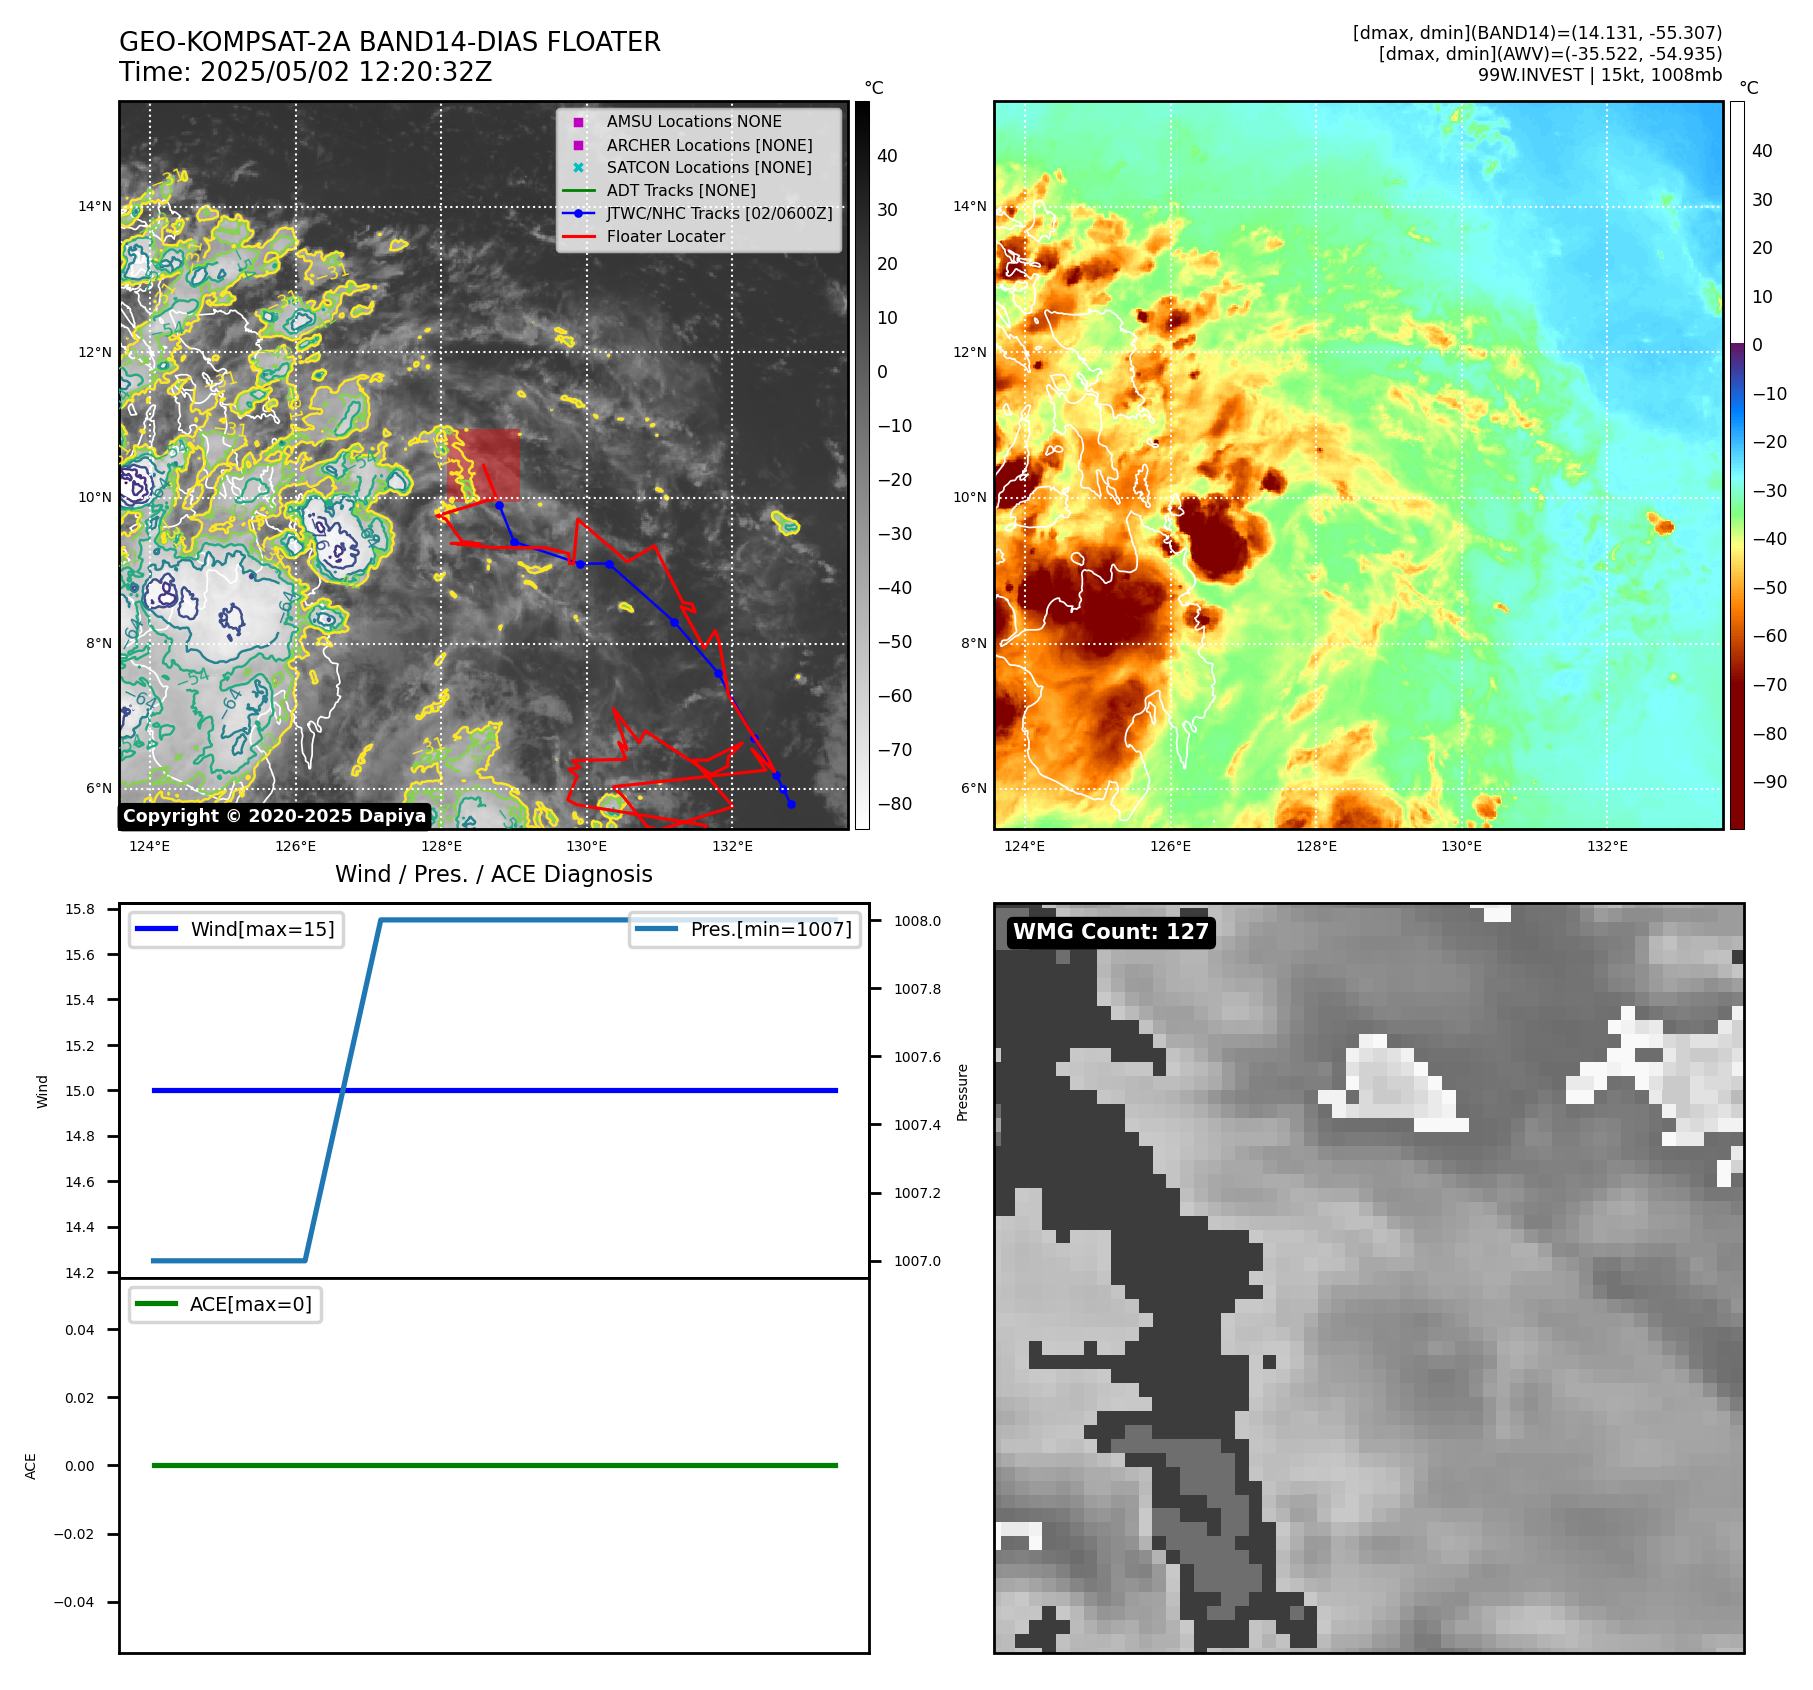Click the −0.04 tick on the ACE axis
Image resolution: width=1813 pixels, height=1690 pixels.
pos(74,1602)
